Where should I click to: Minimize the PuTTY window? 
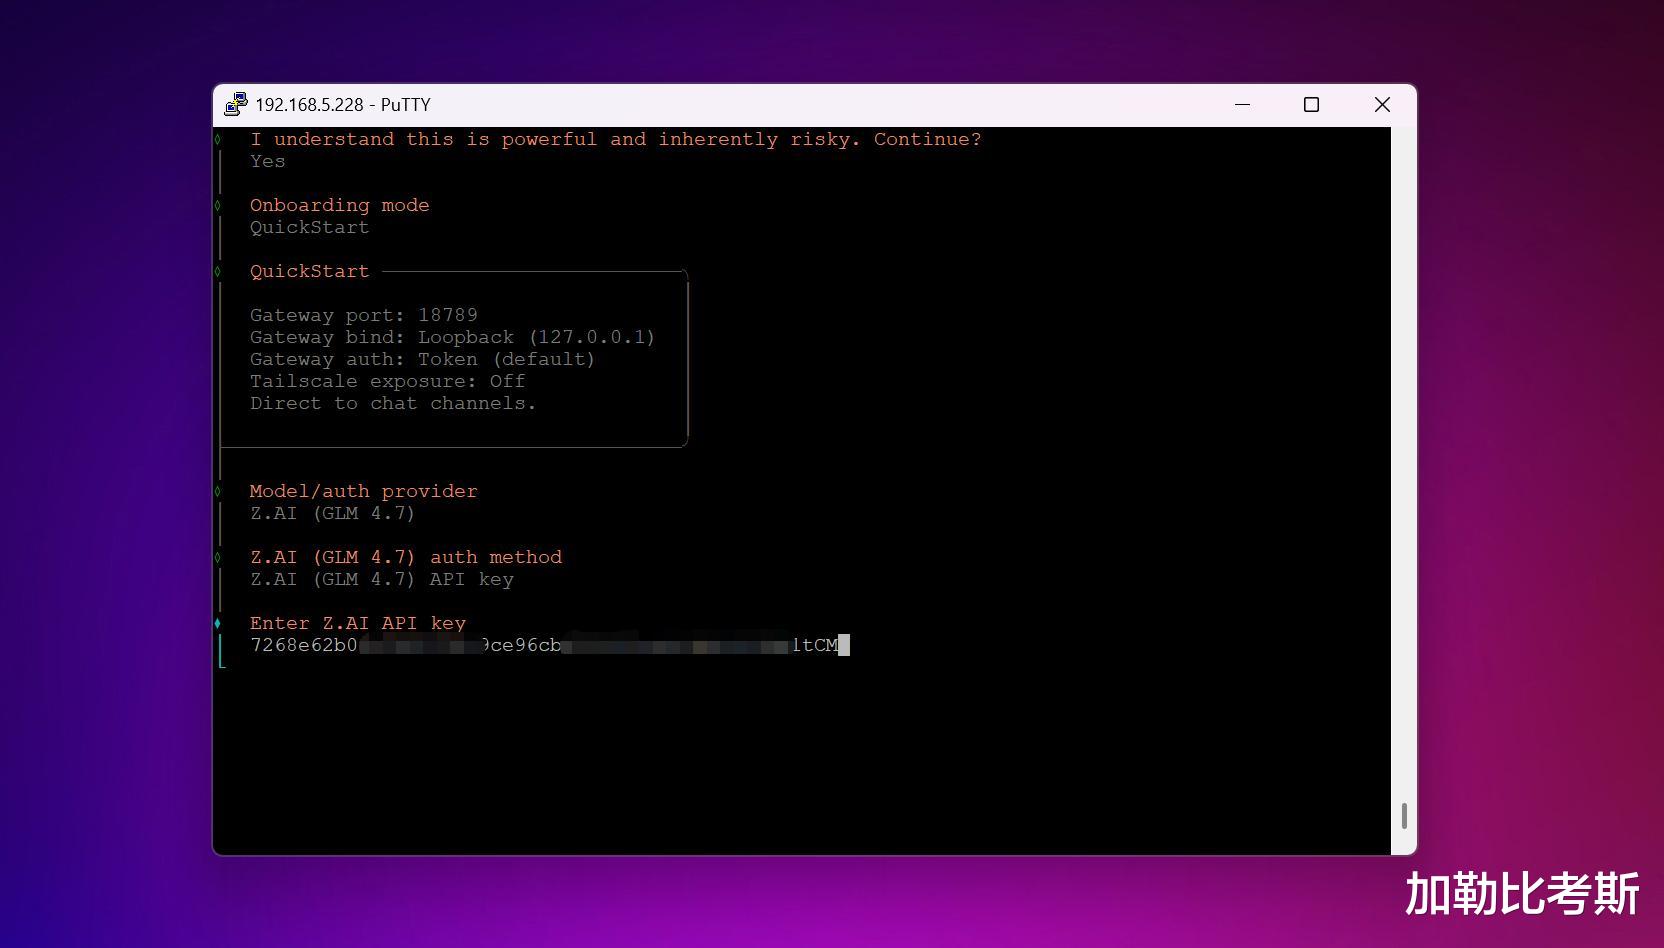[x=1243, y=104]
